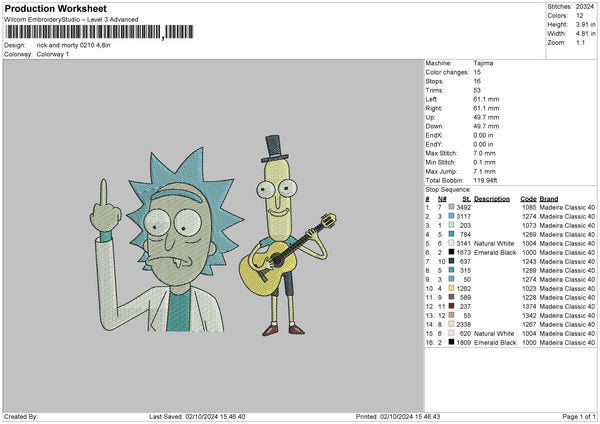Click thread code 1023 in stop row 10
600x424 pixels.
point(529,289)
